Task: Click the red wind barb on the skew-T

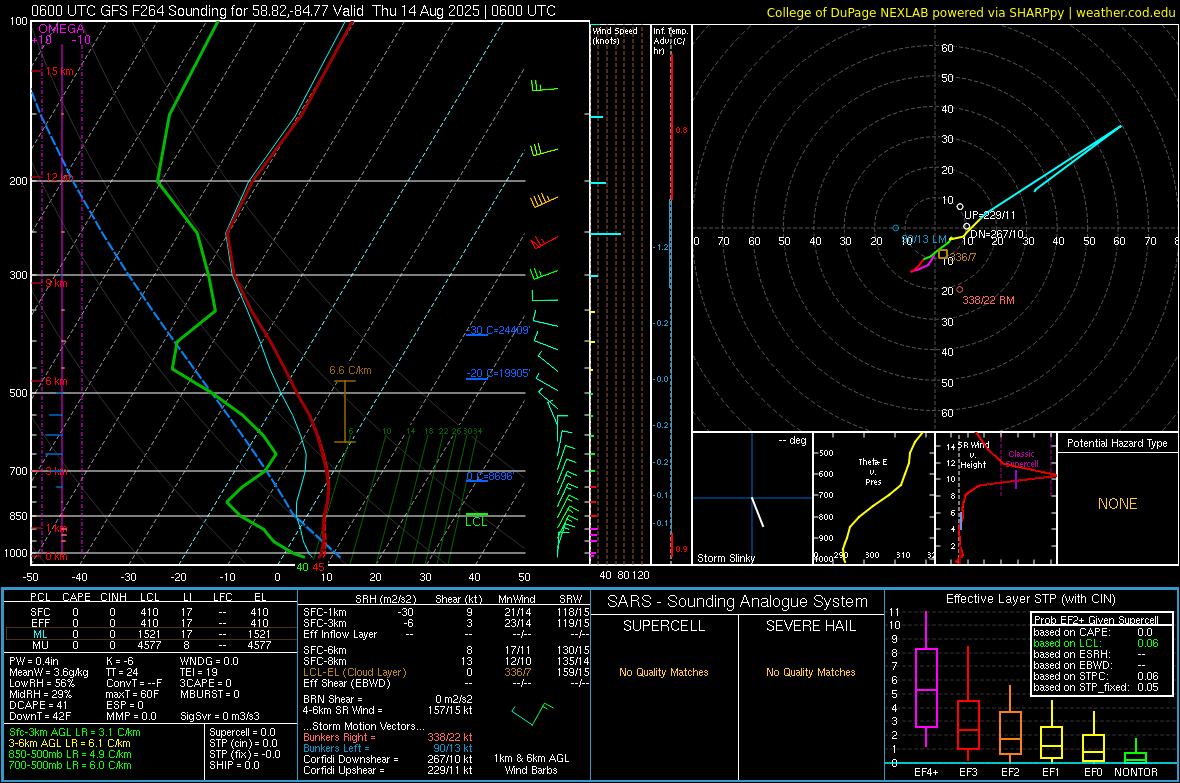Action: tap(544, 242)
